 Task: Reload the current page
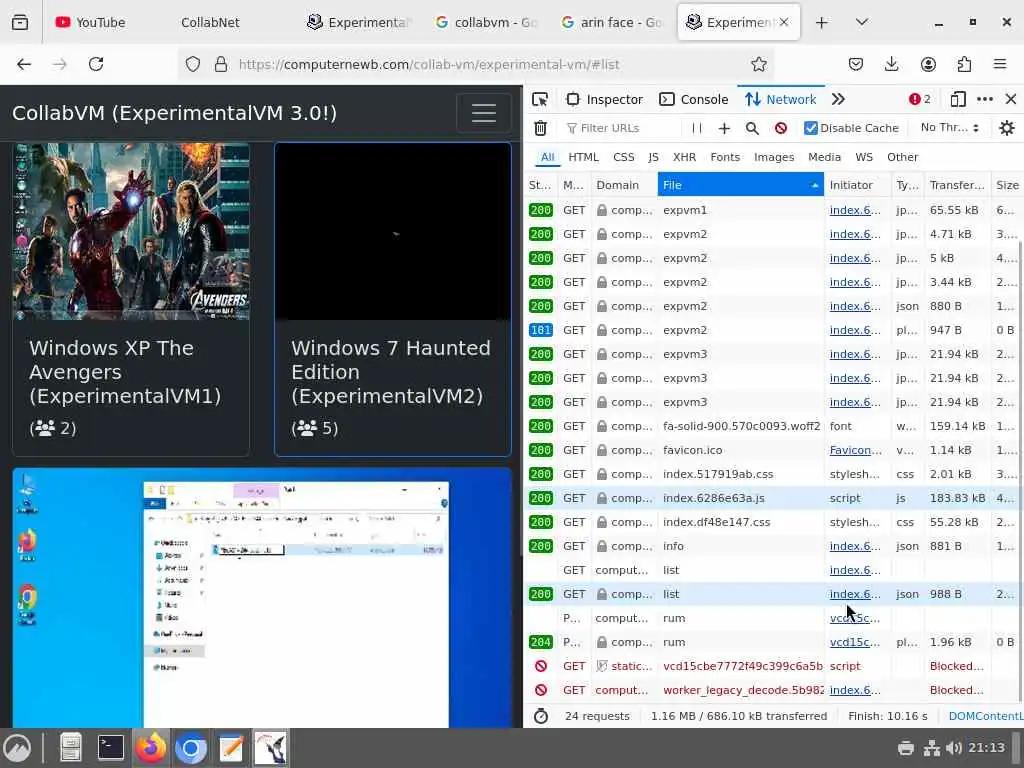click(x=96, y=64)
